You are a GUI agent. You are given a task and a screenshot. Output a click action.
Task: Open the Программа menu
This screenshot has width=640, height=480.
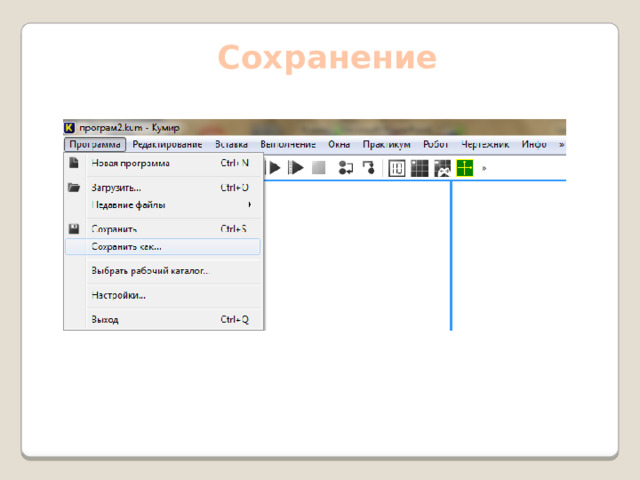(95, 144)
